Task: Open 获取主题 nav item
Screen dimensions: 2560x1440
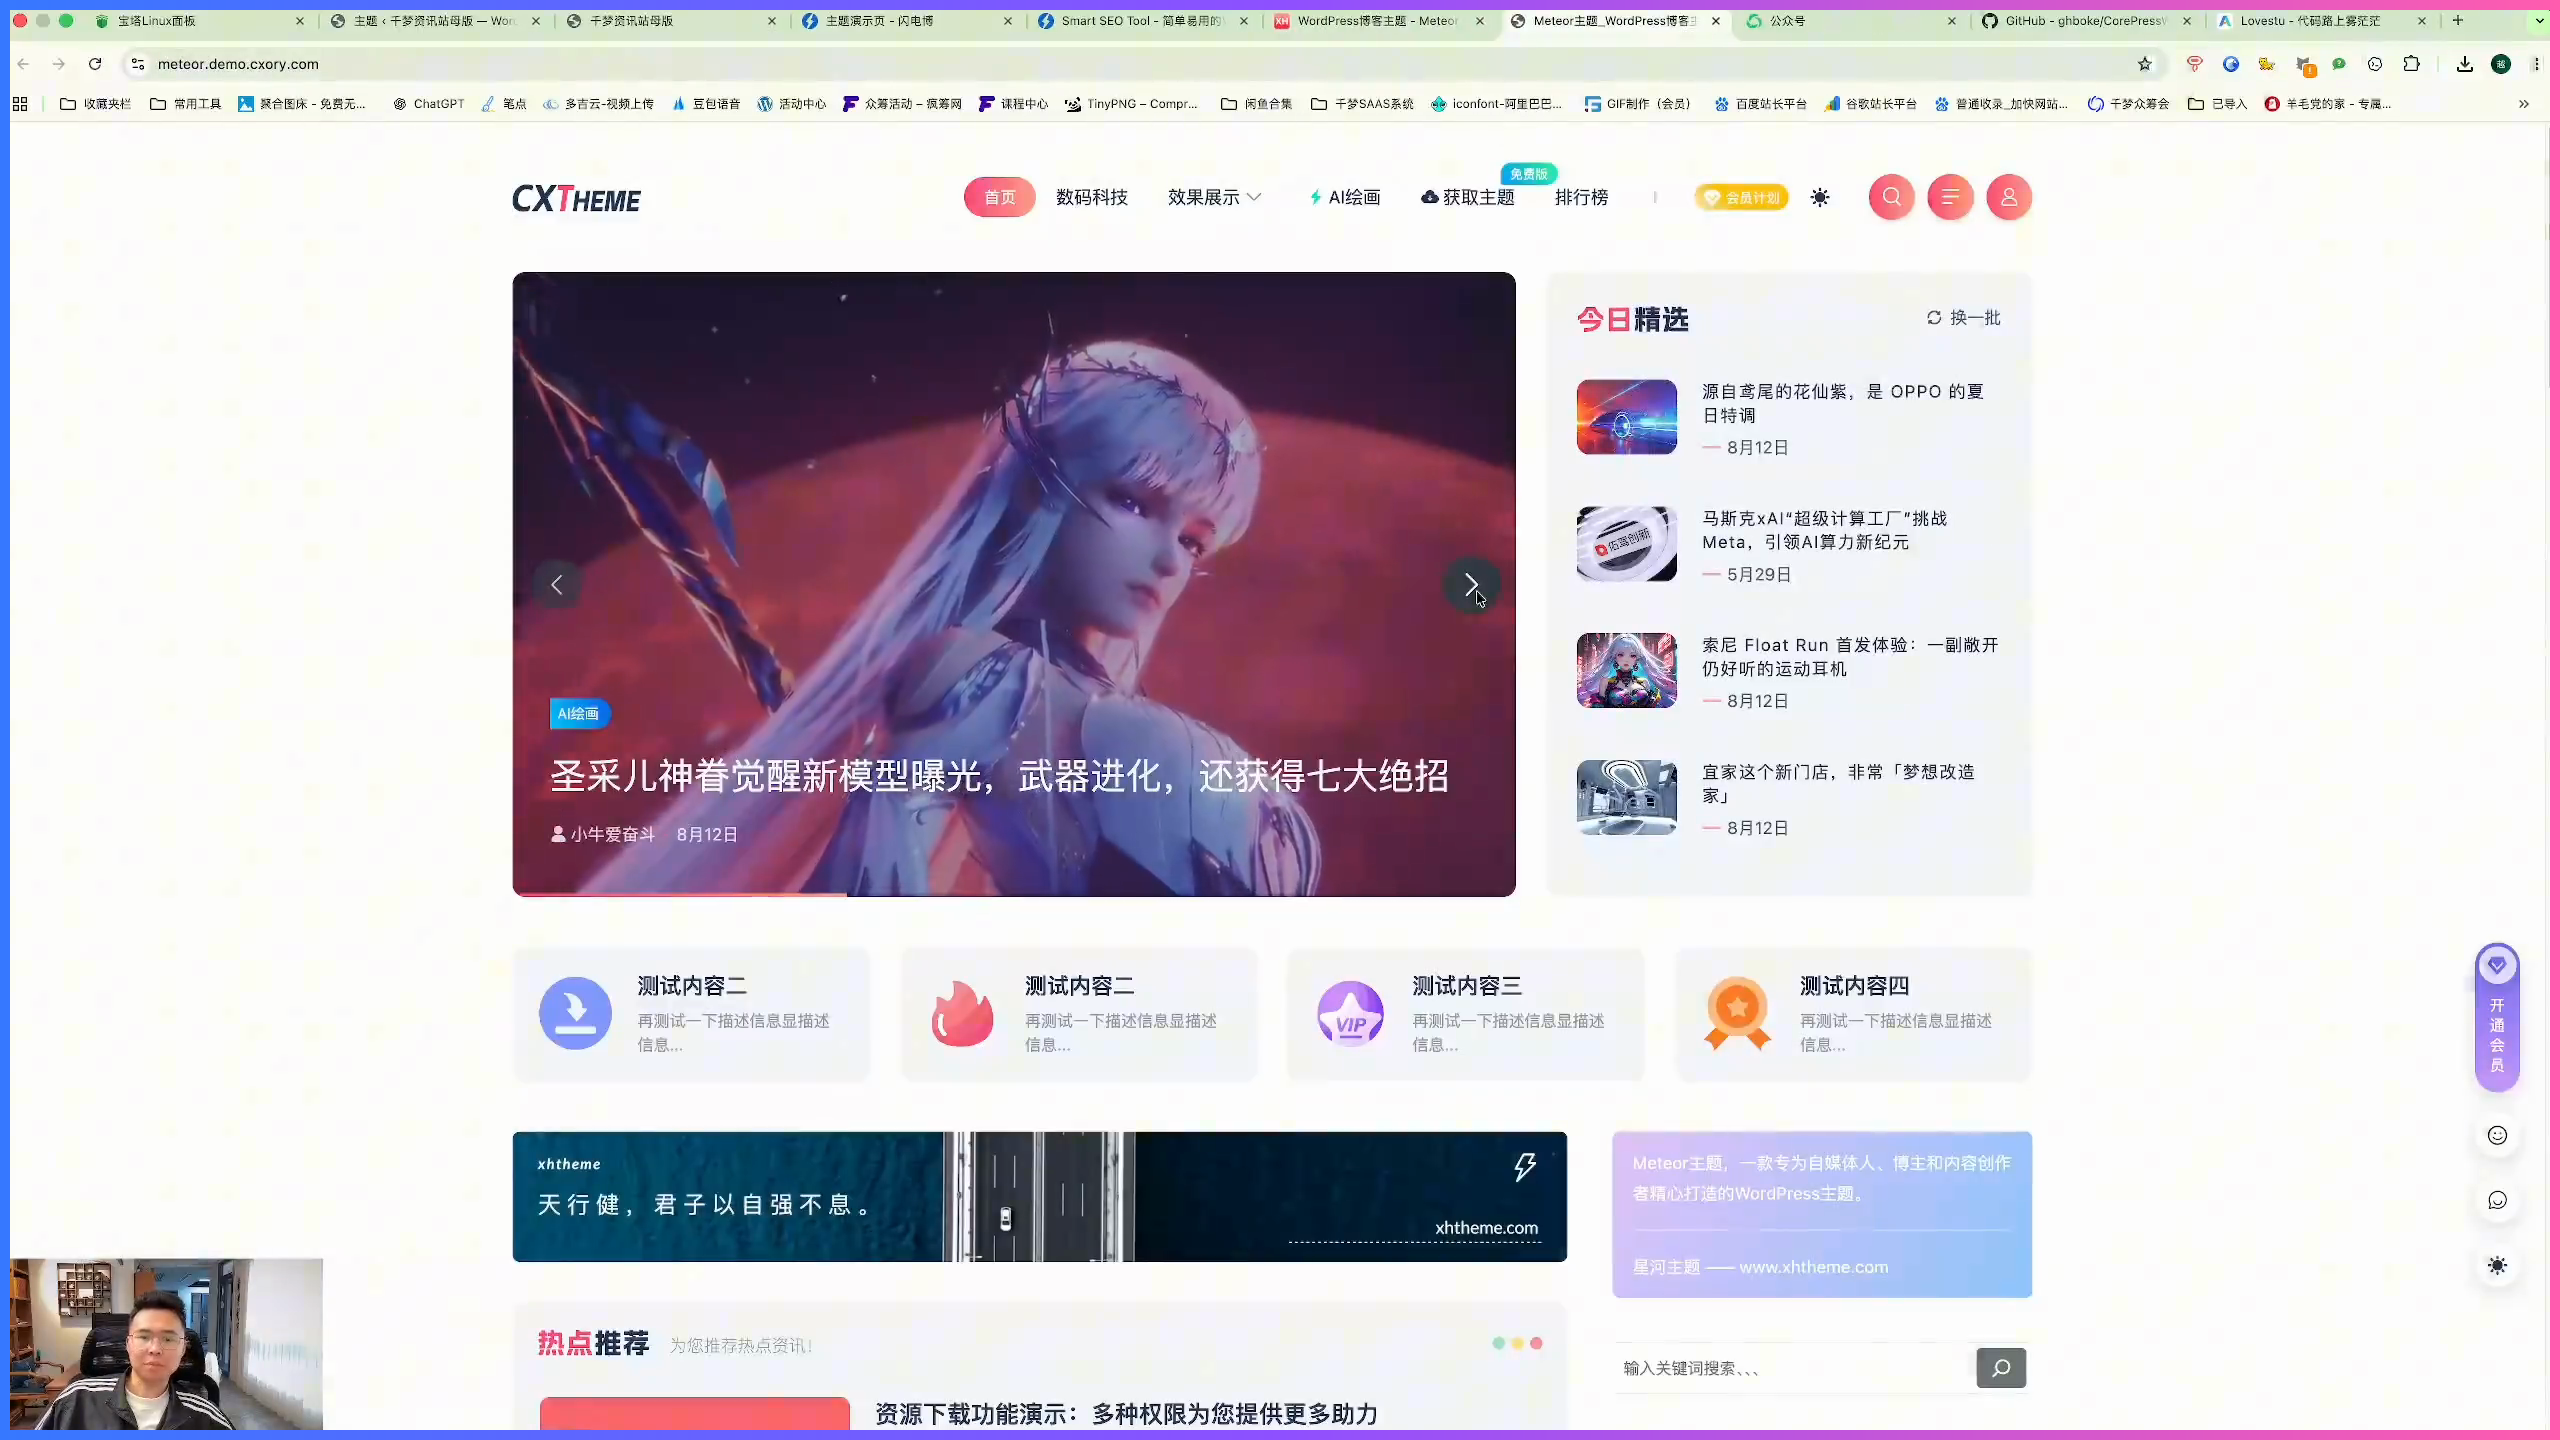Action: (x=1468, y=197)
